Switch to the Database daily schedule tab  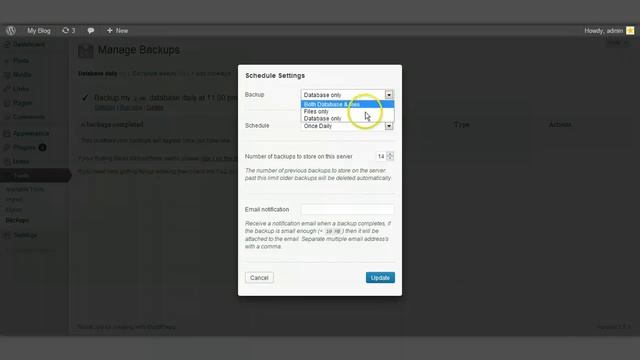coord(98,74)
